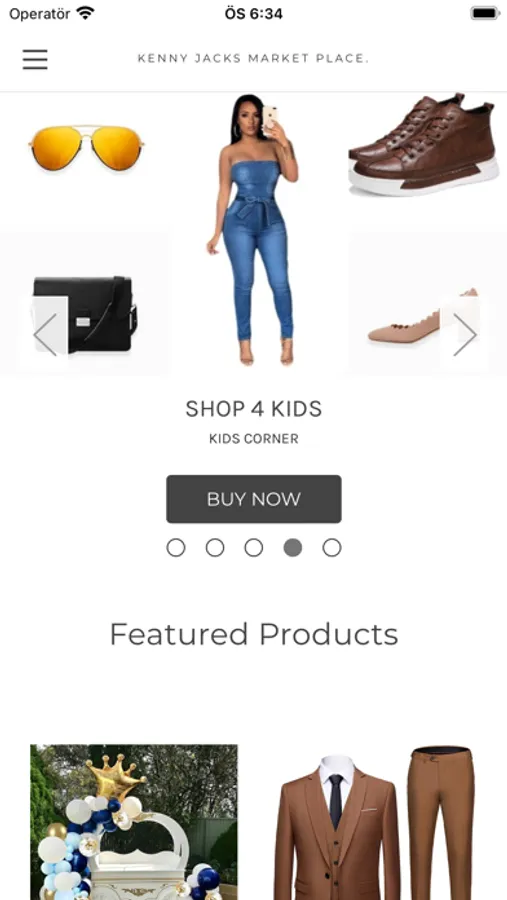The width and height of the screenshot is (507, 900).
Task: Select the filled fourth carousel dot
Action: 293,548
